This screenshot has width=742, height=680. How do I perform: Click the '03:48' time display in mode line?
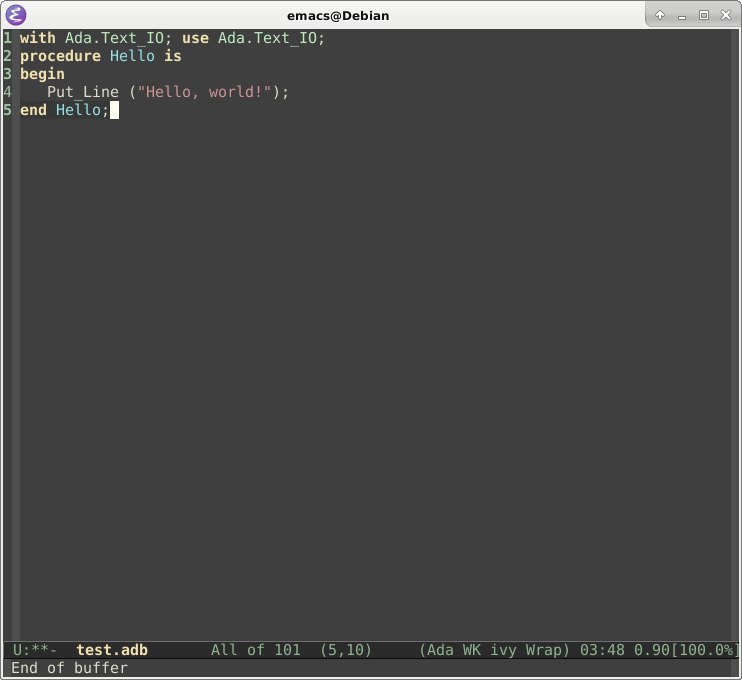tap(602, 650)
